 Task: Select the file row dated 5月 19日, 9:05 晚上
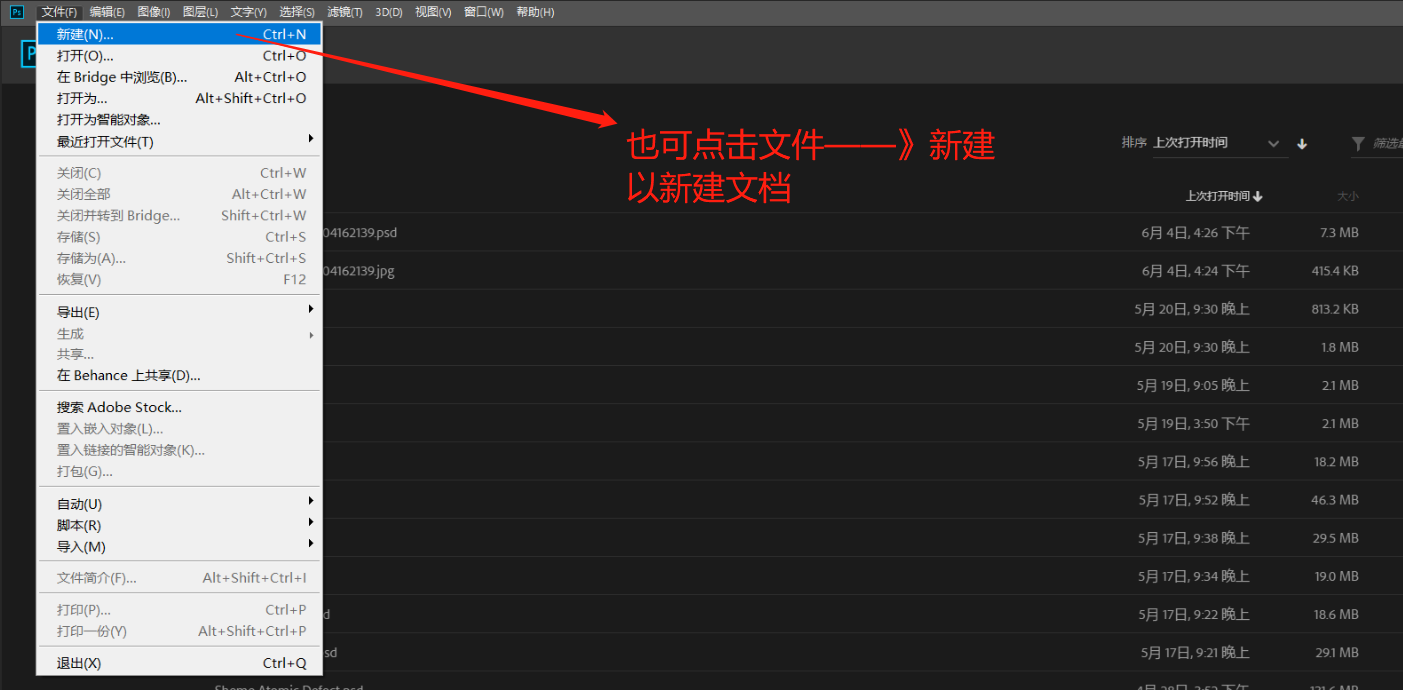point(863,385)
